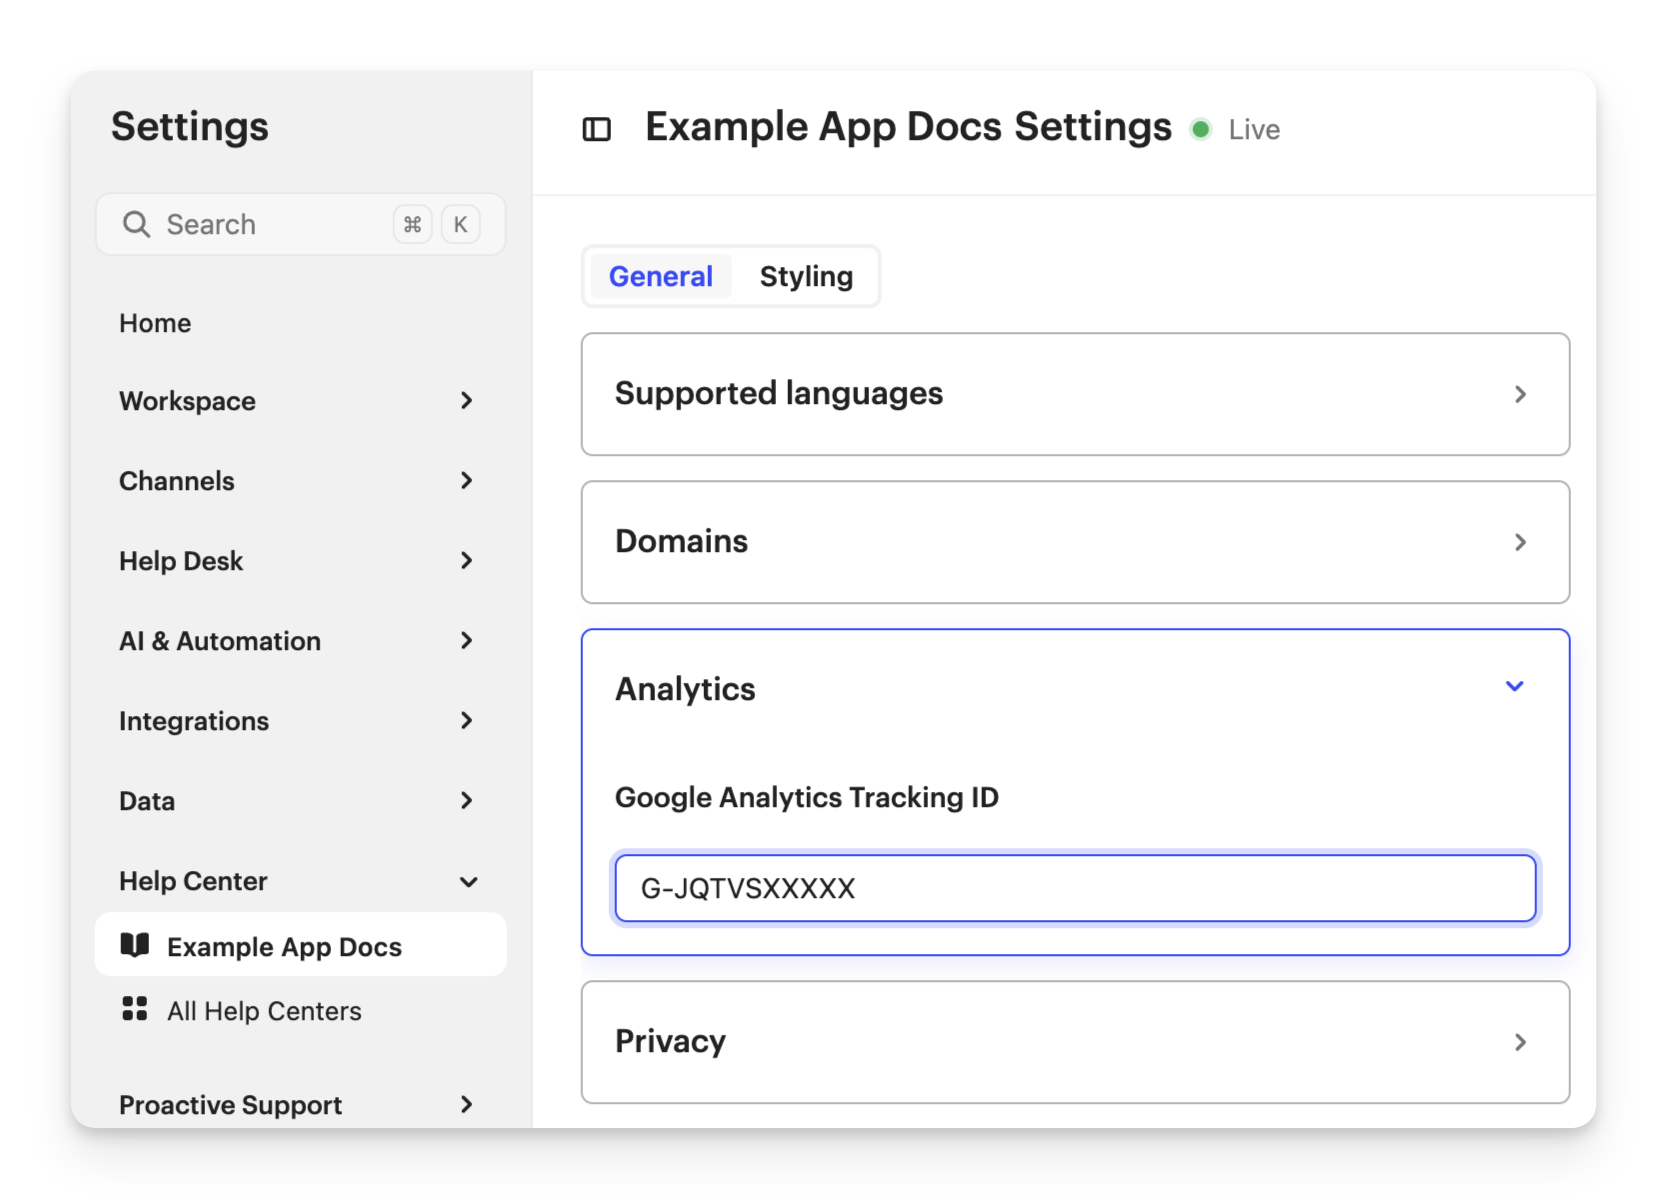This screenshot has height=1199, width=1667.
Task: Click the Example App Docs book icon
Action: (135, 945)
